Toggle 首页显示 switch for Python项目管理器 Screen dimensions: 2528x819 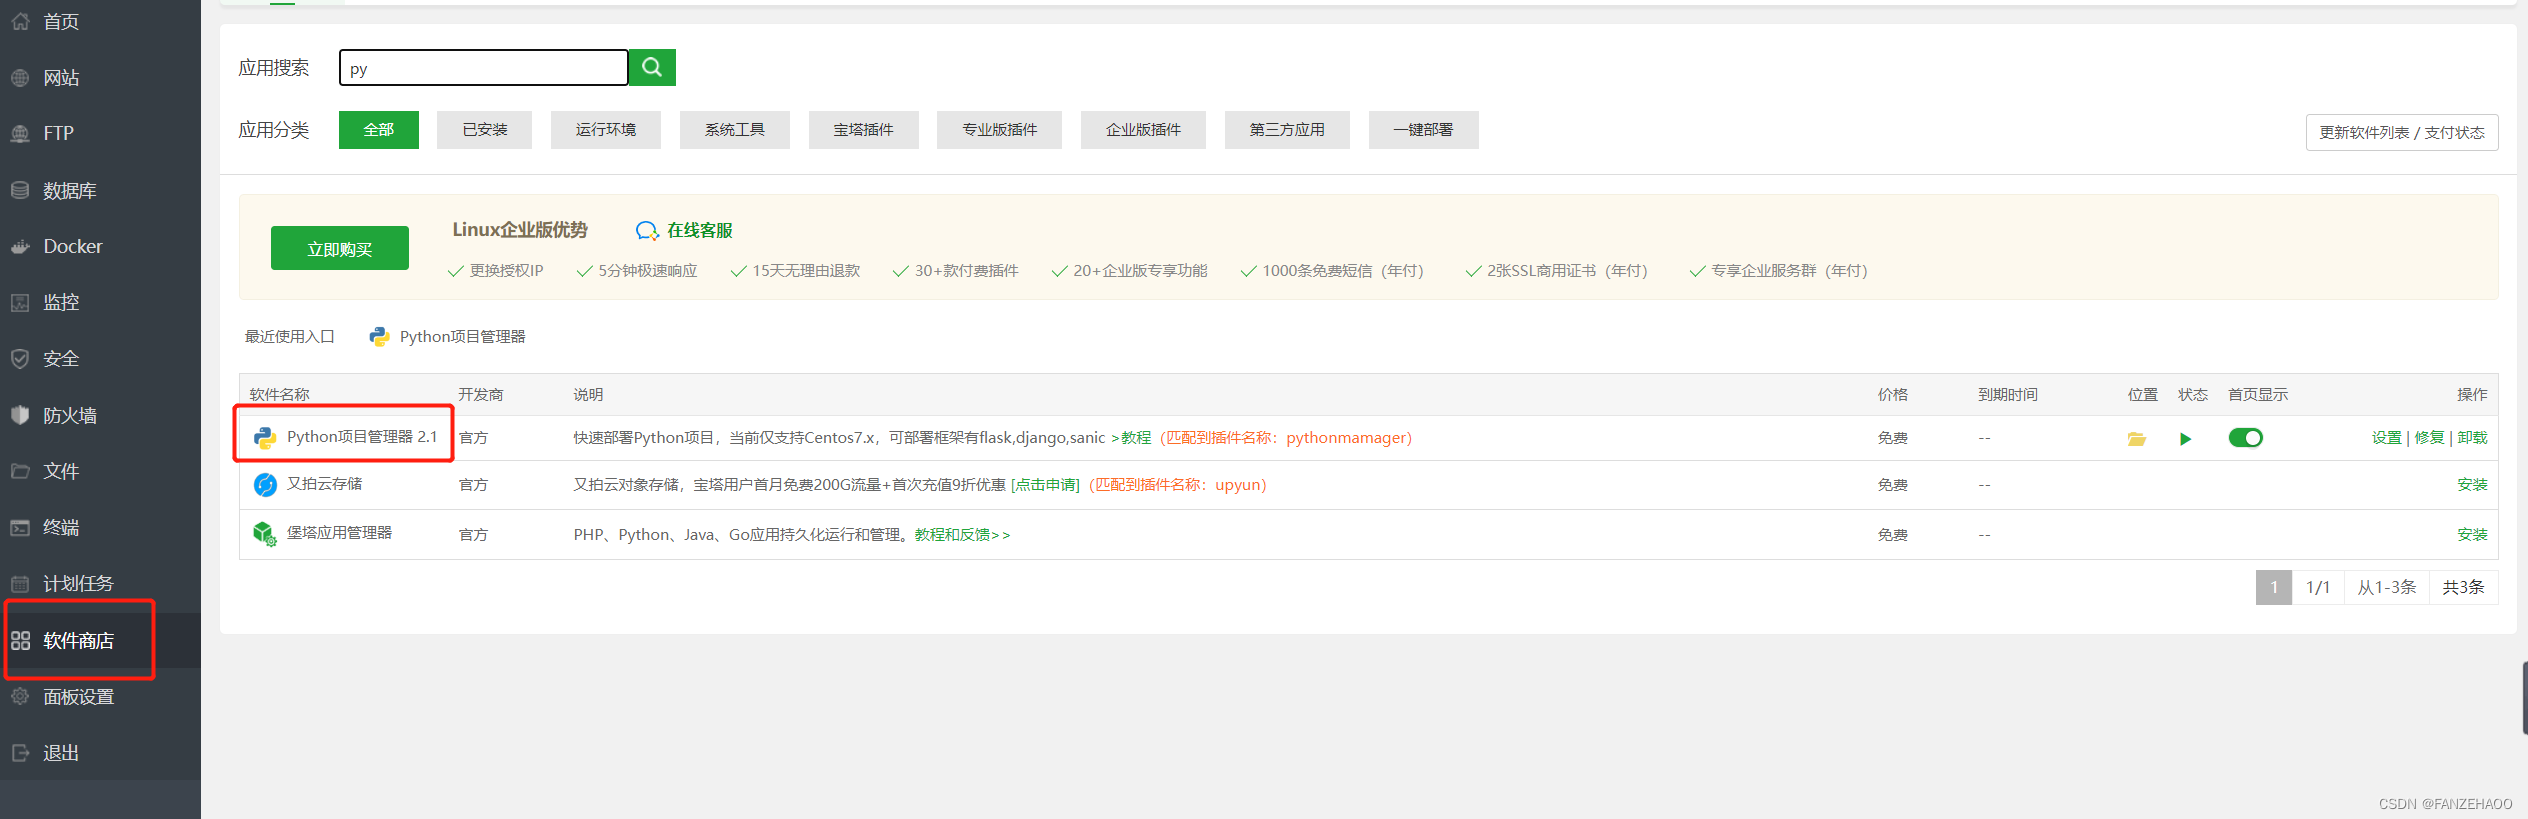tap(2245, 438)
